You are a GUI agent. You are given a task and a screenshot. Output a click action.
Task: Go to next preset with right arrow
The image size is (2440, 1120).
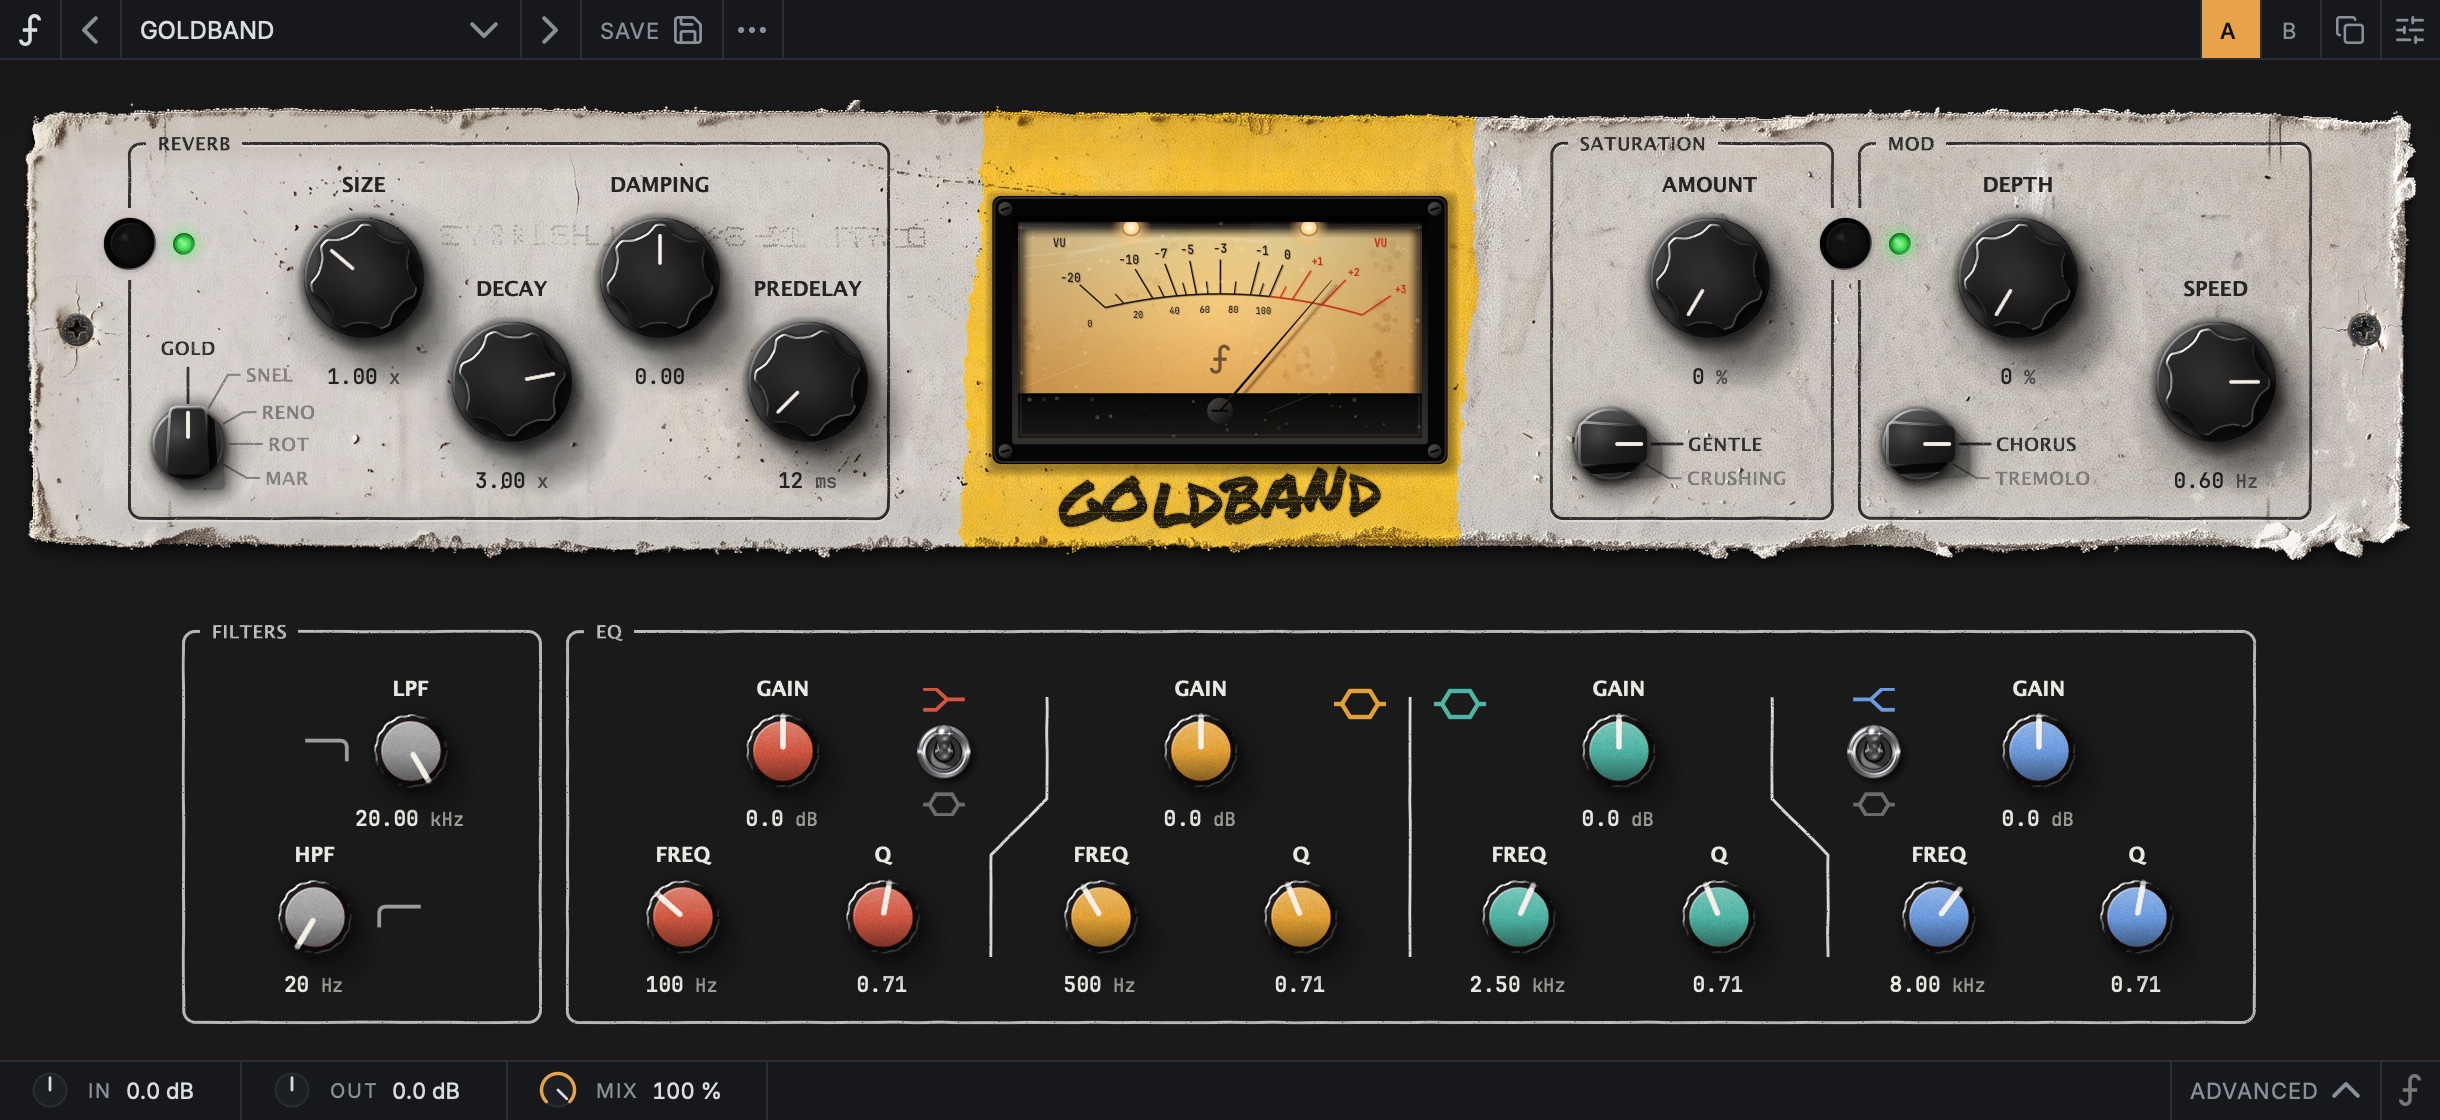[549, 30]
